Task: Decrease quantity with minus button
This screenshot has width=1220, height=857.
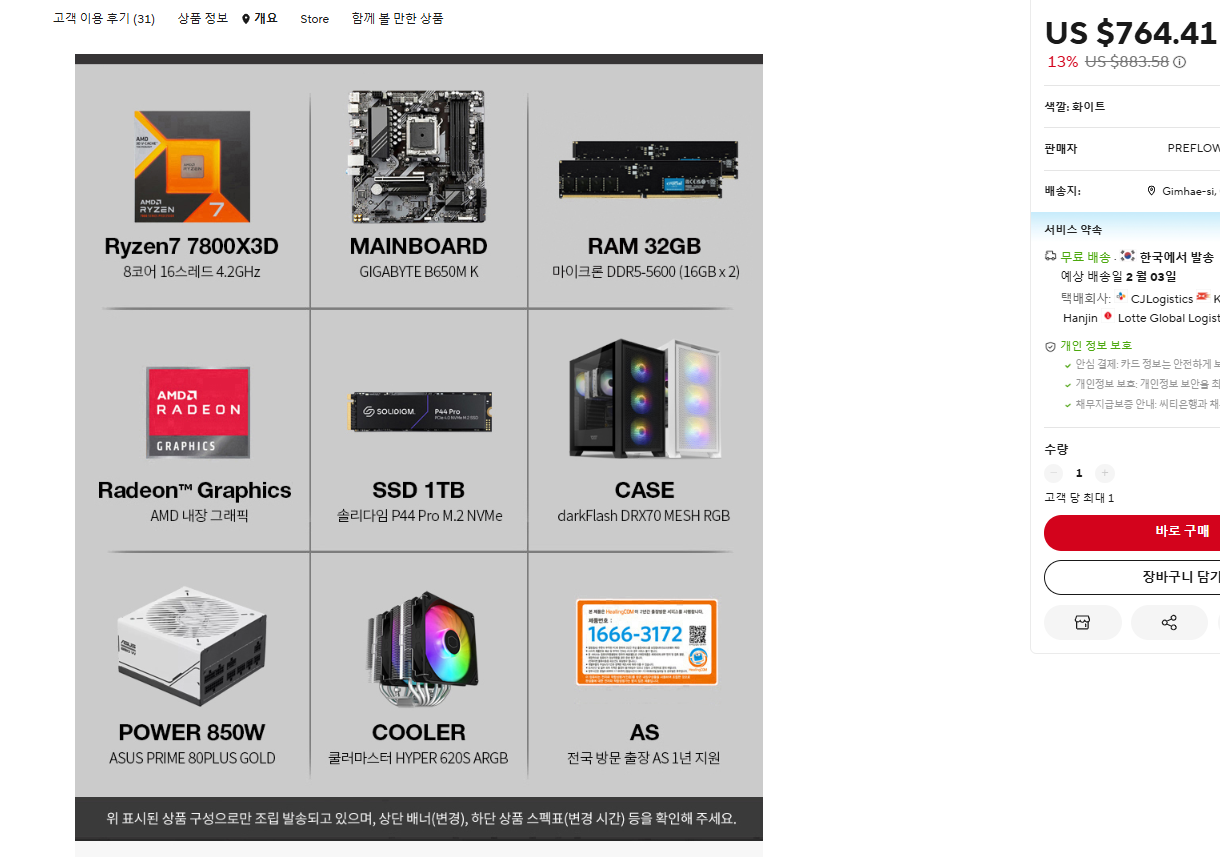Action: point(1053,473)
